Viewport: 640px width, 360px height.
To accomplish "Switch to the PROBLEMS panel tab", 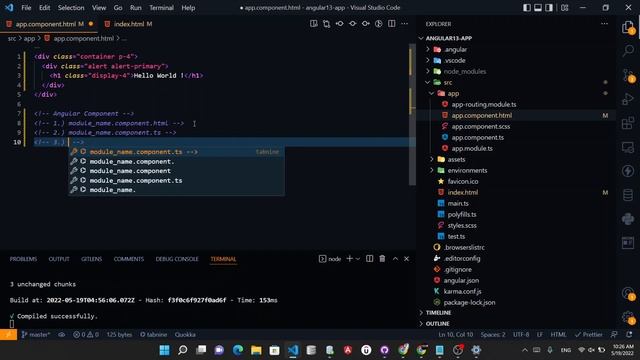I will click(23, 259).
